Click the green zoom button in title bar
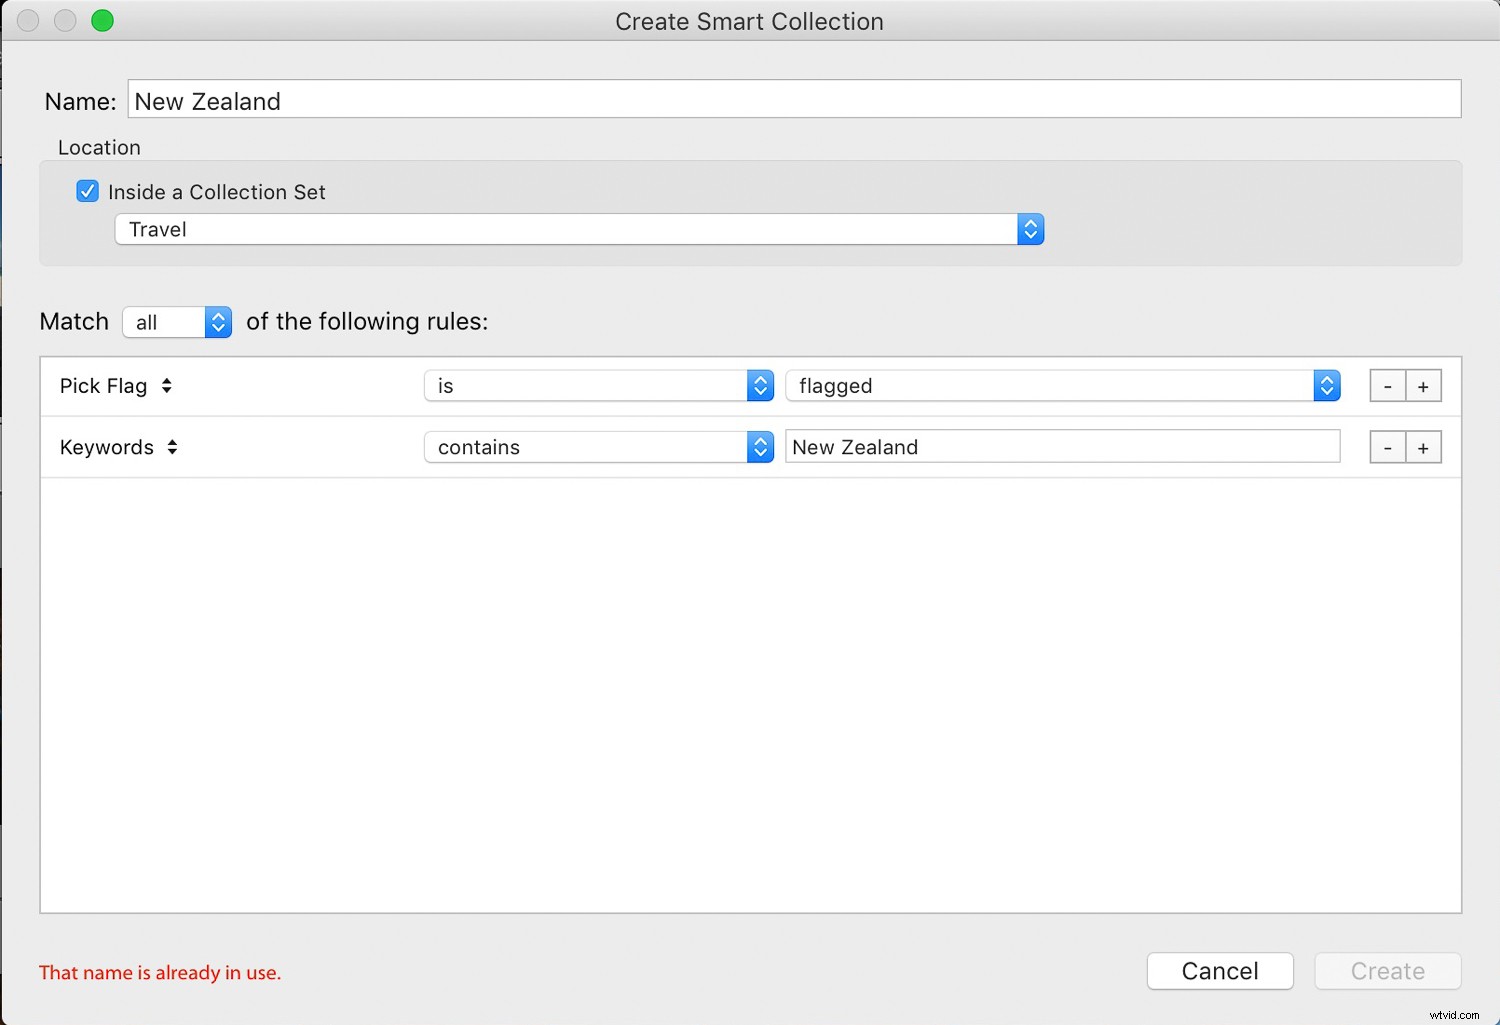This screenshot has height=1025, width=1500. click(x=102, y=20)
